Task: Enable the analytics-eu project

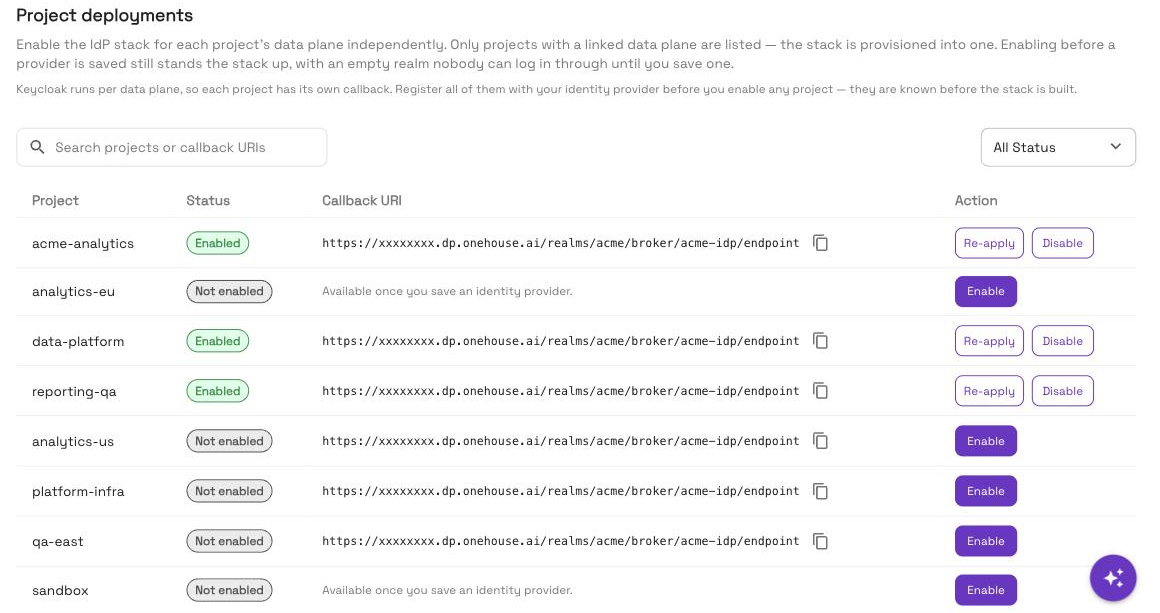Action: (985, 291)
